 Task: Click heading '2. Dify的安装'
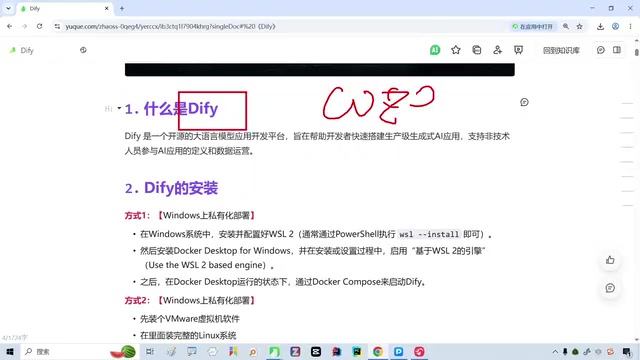[171, 188]
